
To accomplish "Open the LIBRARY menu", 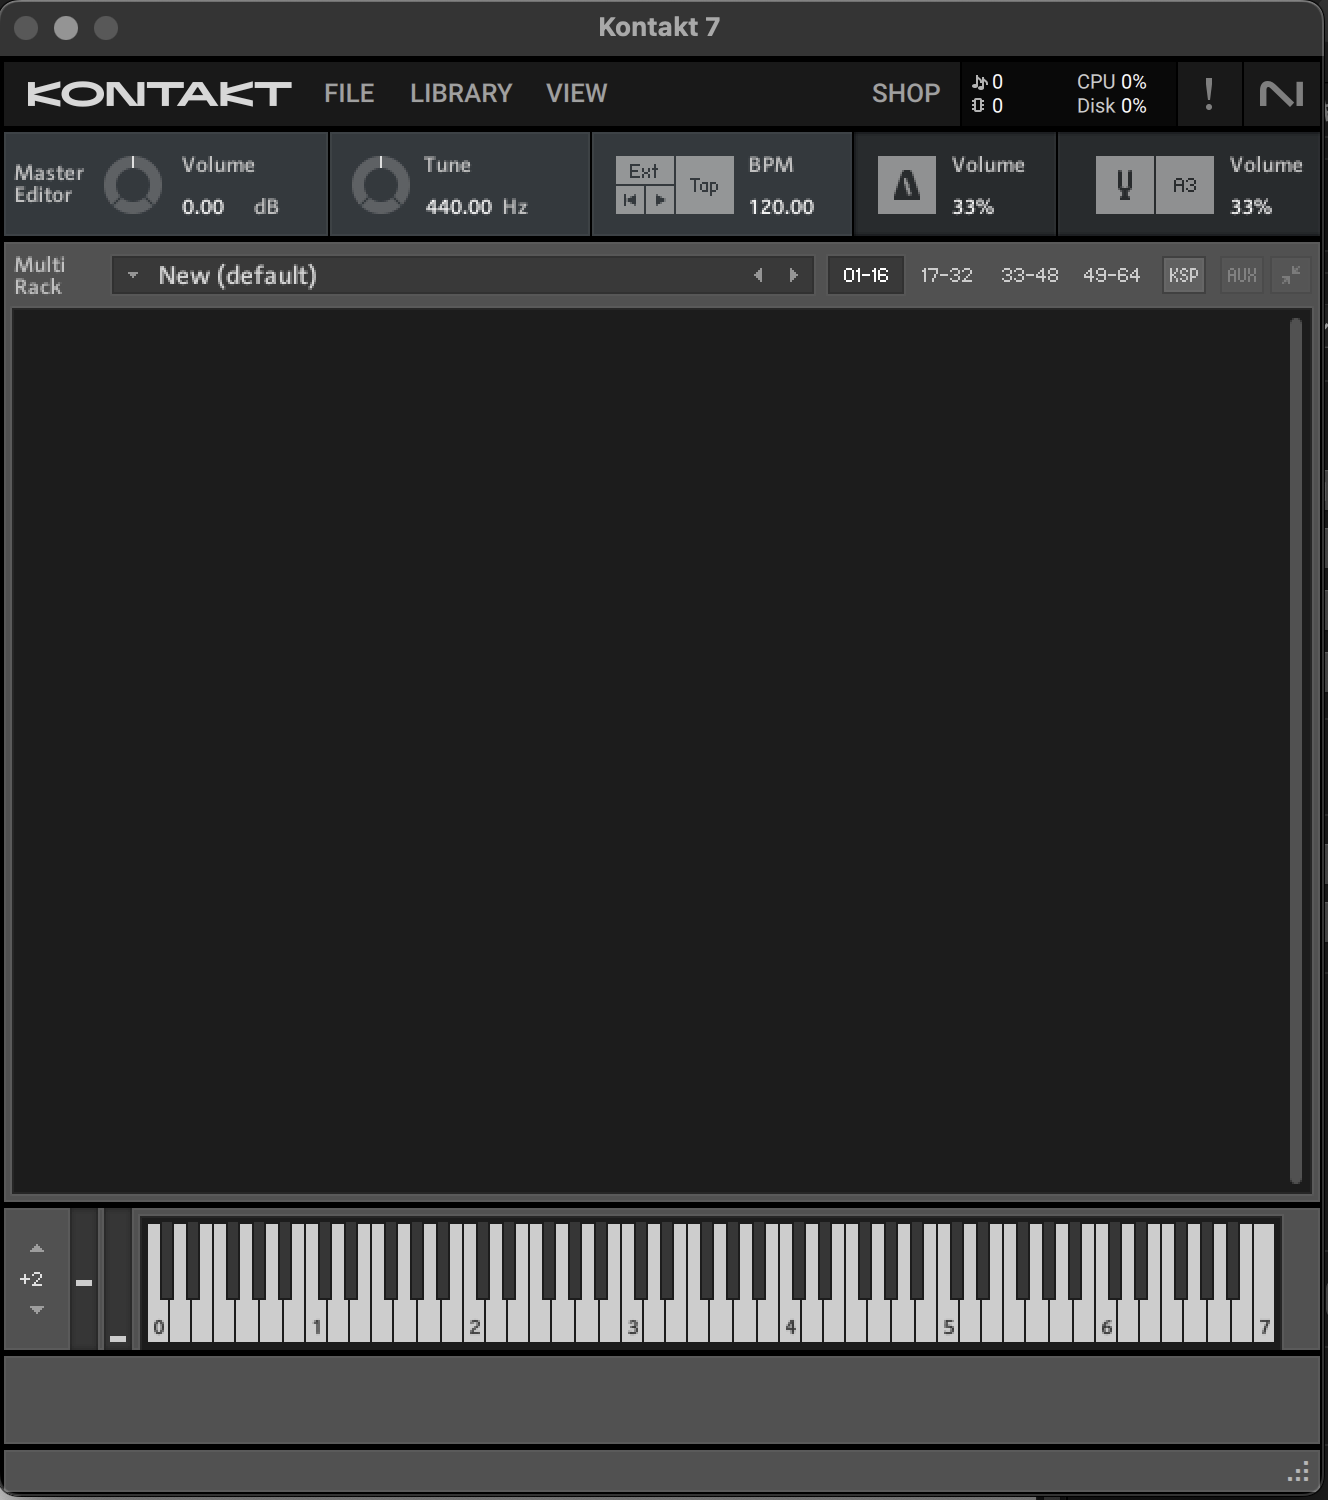I will pos(461,93).
